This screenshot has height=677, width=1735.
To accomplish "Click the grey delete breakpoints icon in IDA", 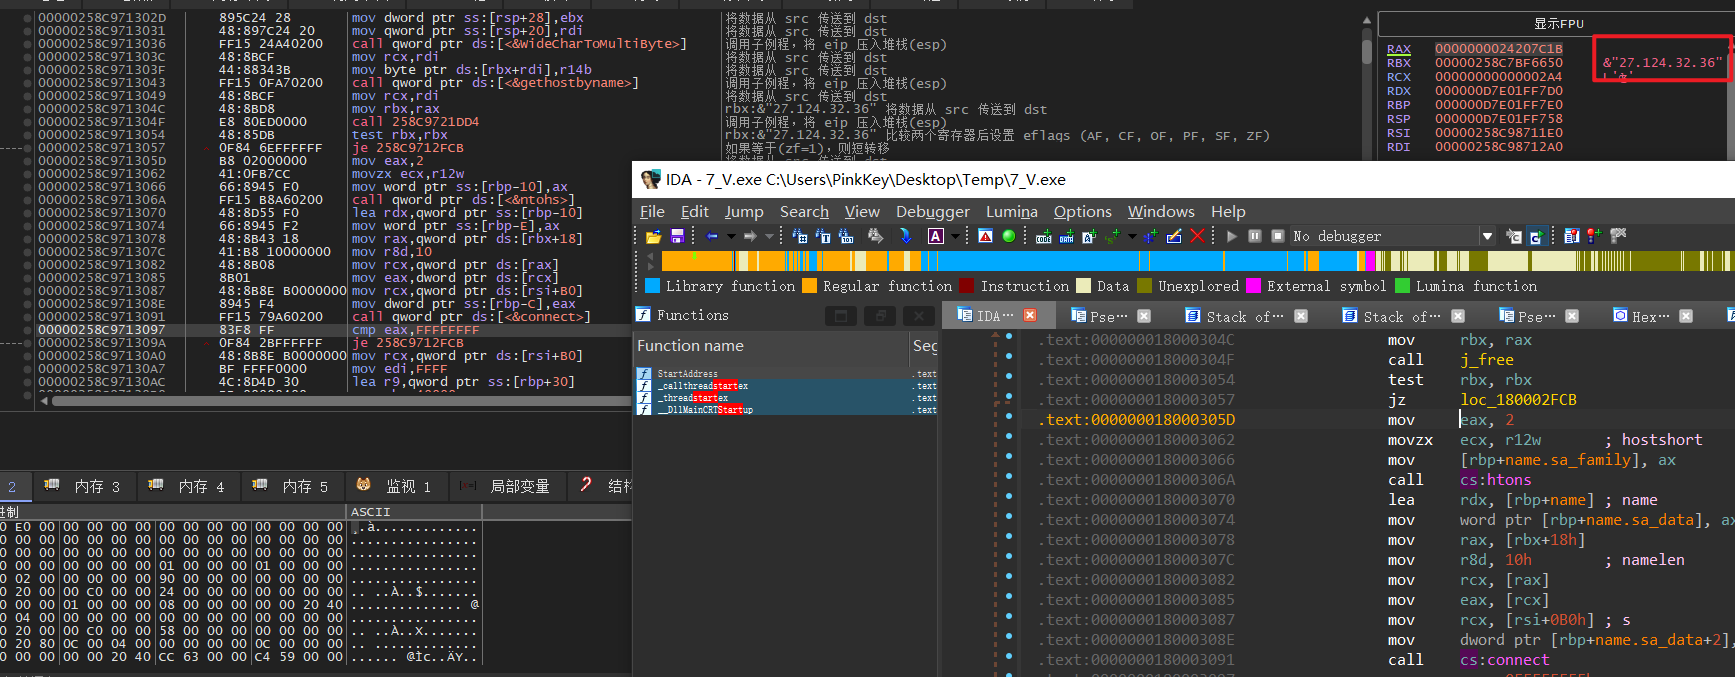I will (x=1618, y=236).
